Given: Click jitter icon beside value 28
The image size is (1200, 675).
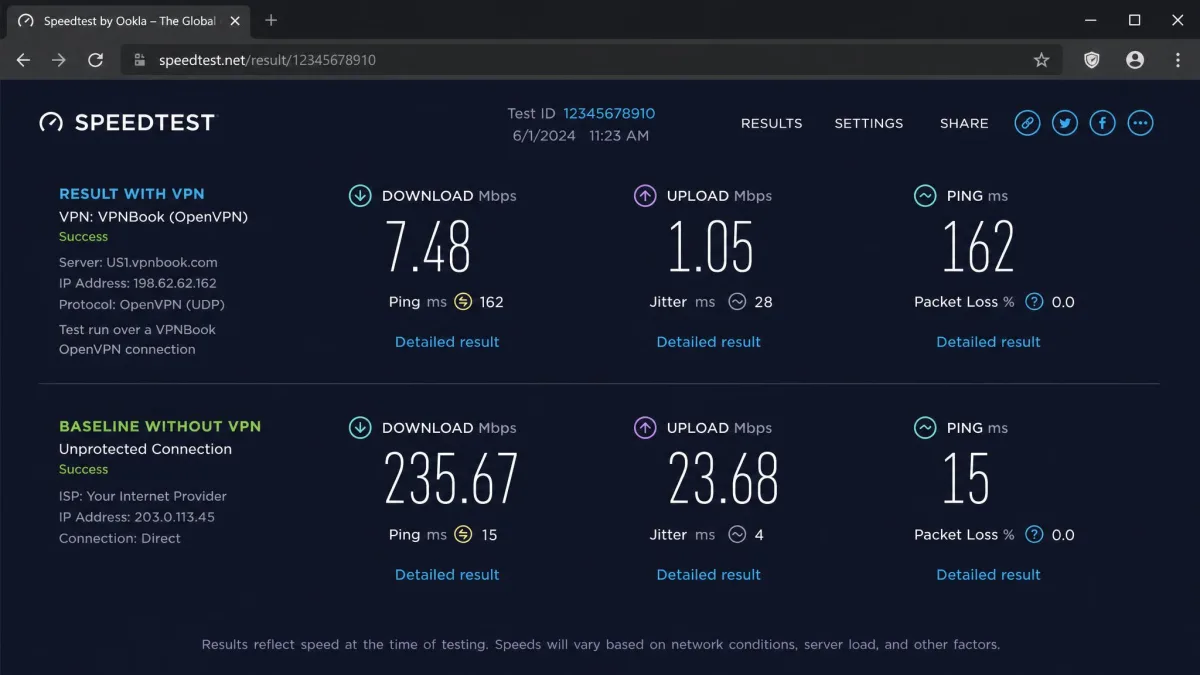Looking at the screenshot, I should pos(737,302).
